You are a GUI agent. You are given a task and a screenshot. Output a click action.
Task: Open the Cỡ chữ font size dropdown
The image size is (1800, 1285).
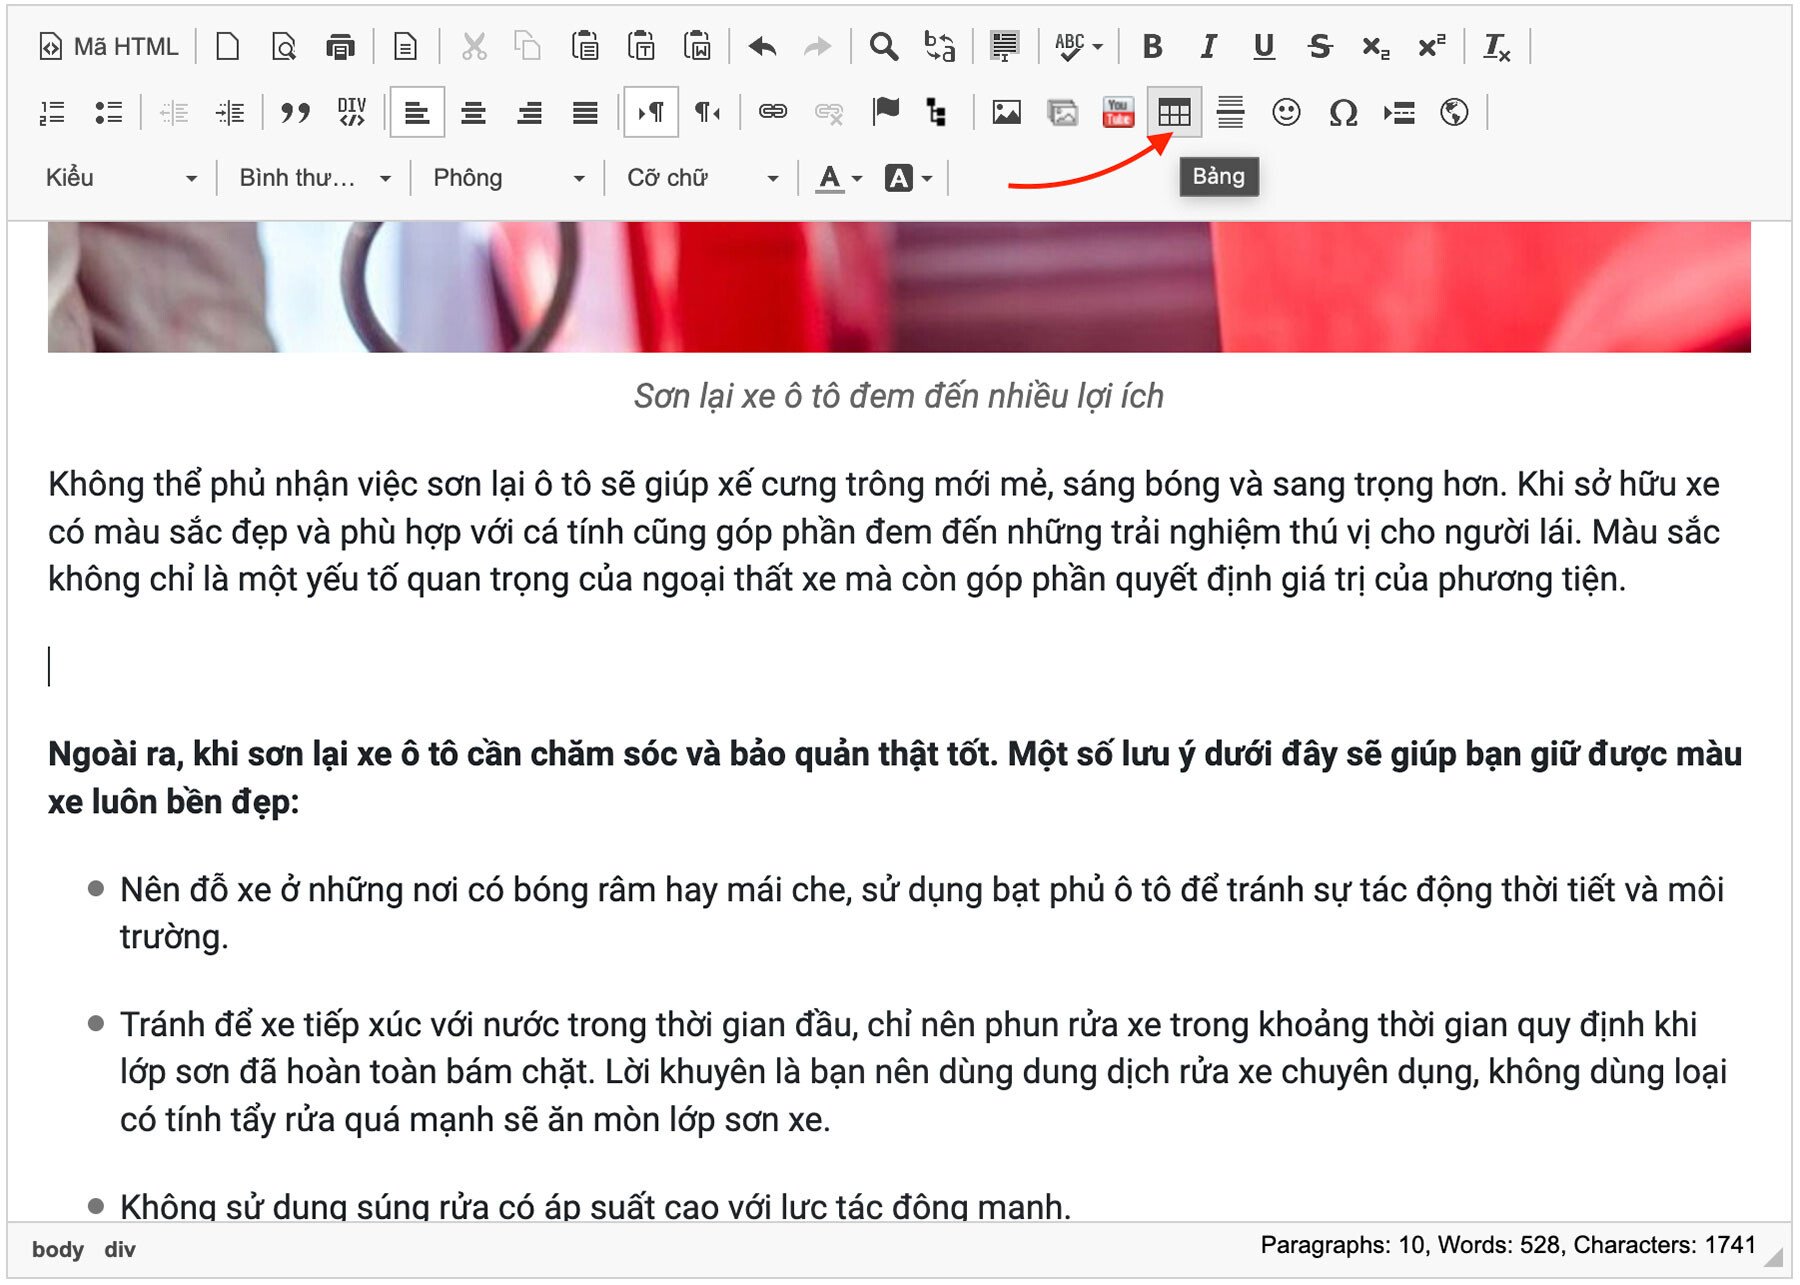click(x=702, y=178)
